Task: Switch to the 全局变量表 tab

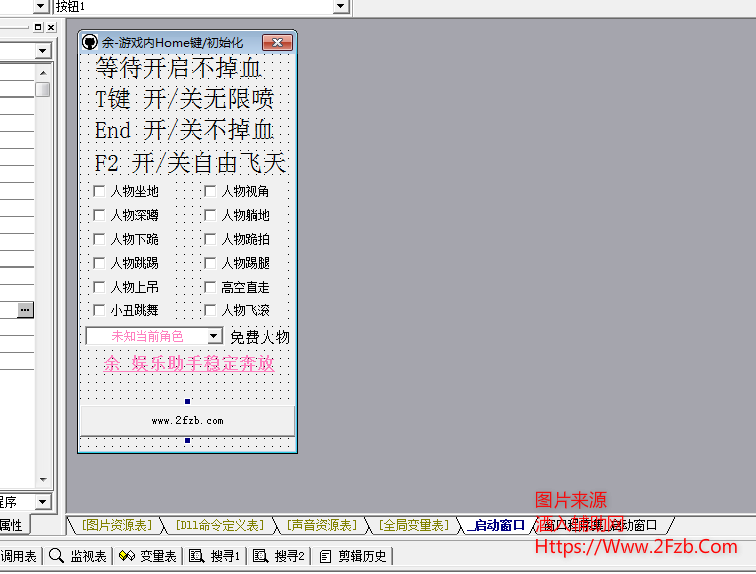Action: tap(413, 525)
